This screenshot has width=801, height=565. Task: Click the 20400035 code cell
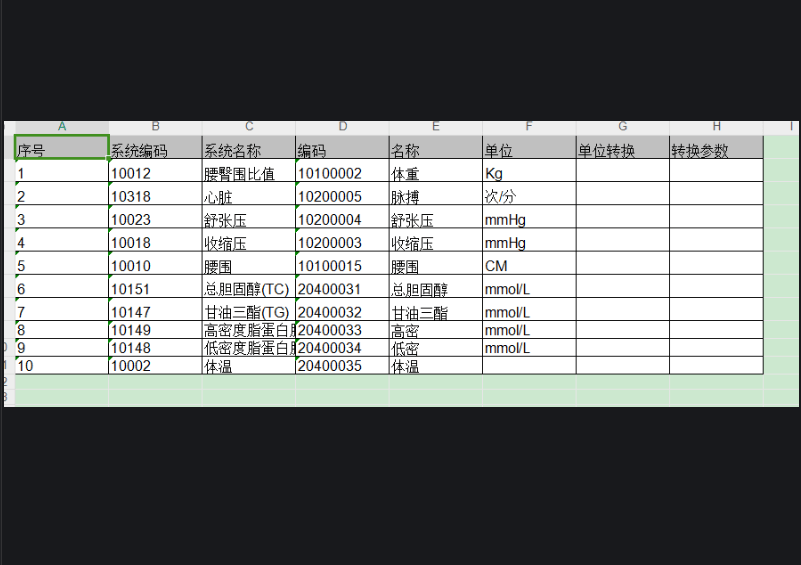point(342,366)
